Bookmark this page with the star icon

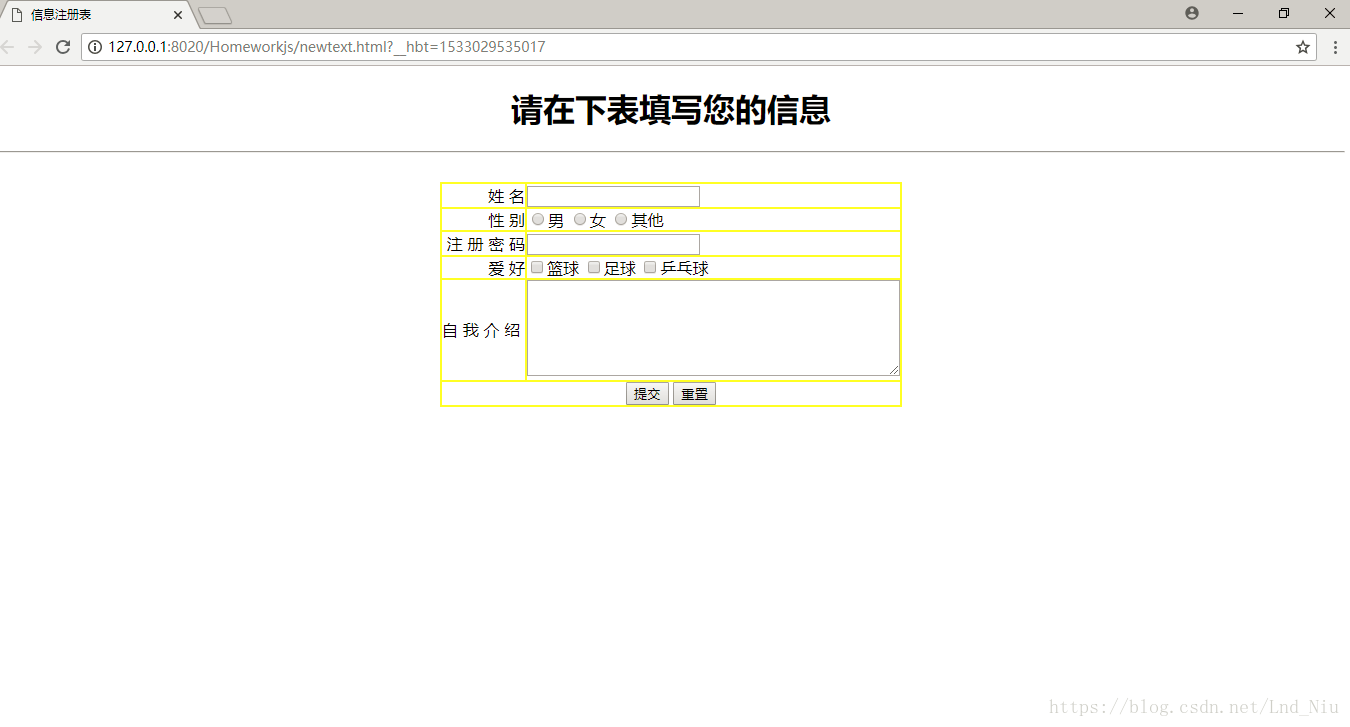[x=1303, y=47]
